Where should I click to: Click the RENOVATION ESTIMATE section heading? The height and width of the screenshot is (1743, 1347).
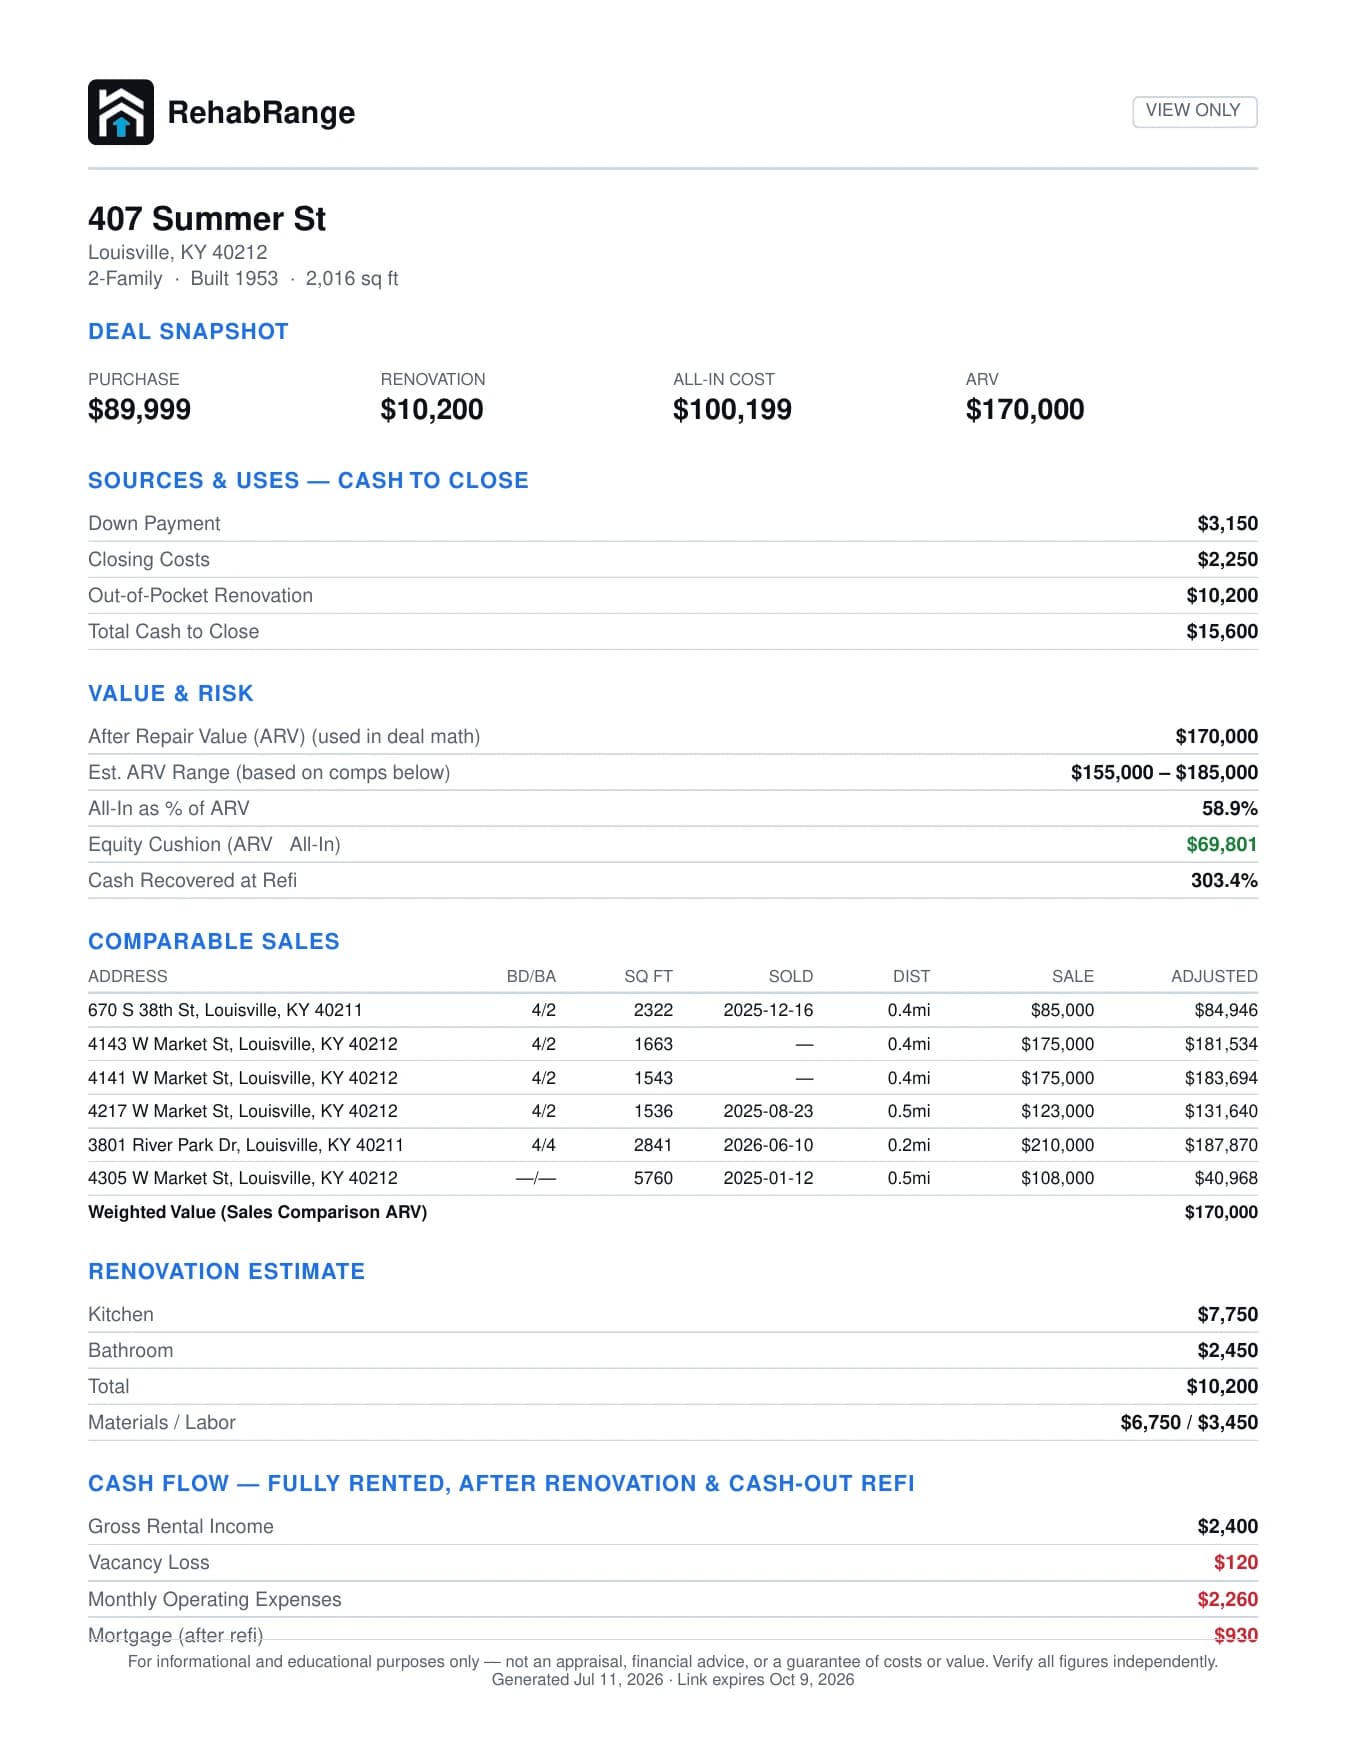[x=227, y=1271]
